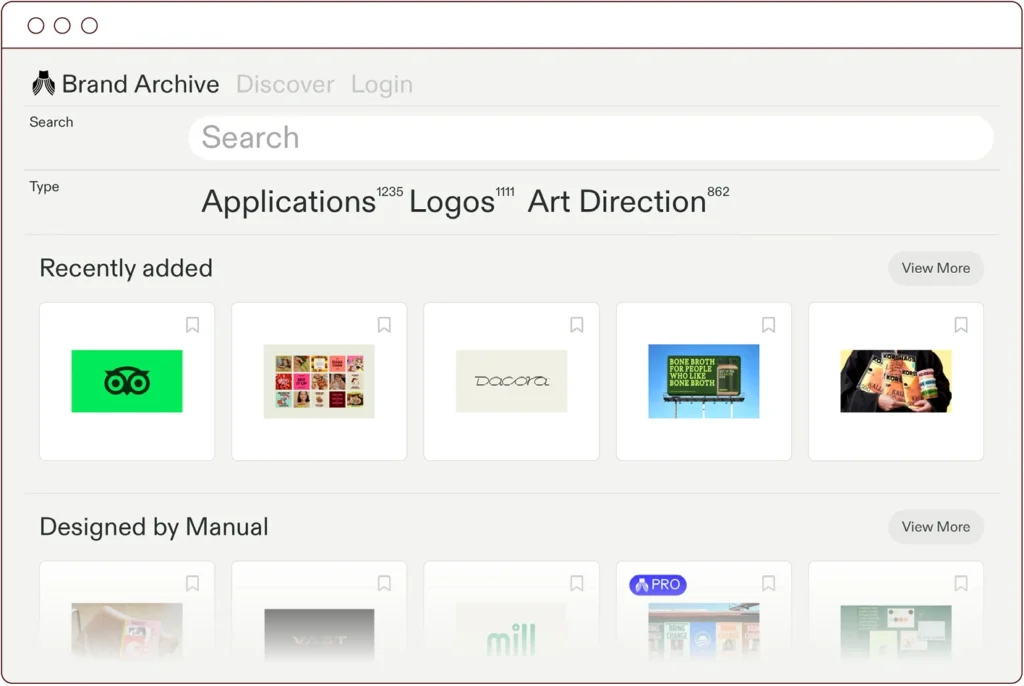The image size is (1024, 686).
Task: Bookmark the Dacora logo card
Action: [x=577, y=325]
